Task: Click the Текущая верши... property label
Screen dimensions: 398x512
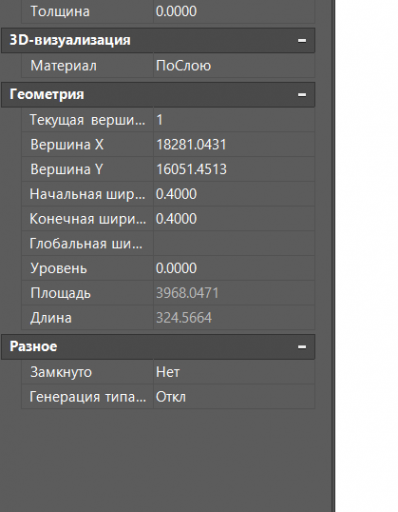Action: [x=88, y=120]
